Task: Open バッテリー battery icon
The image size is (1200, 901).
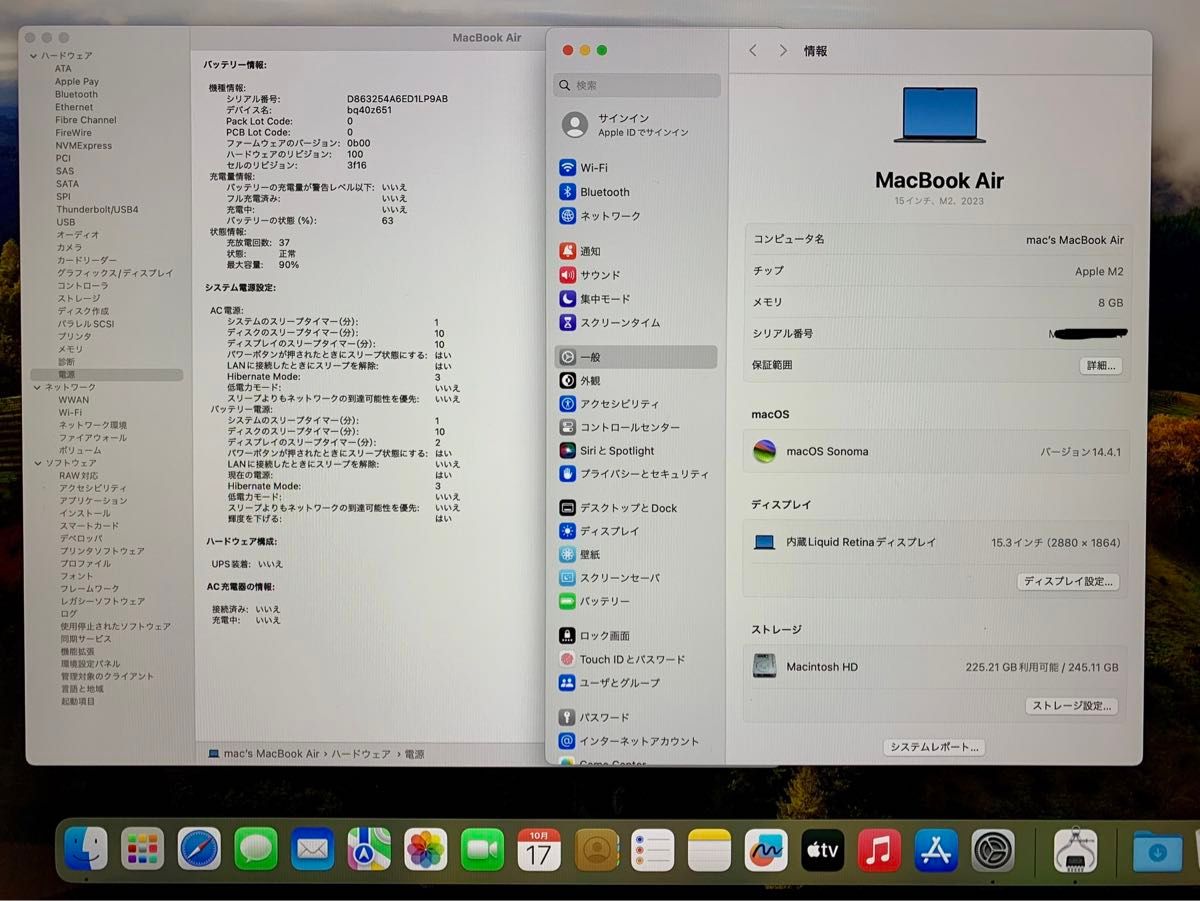Action: 567,601
